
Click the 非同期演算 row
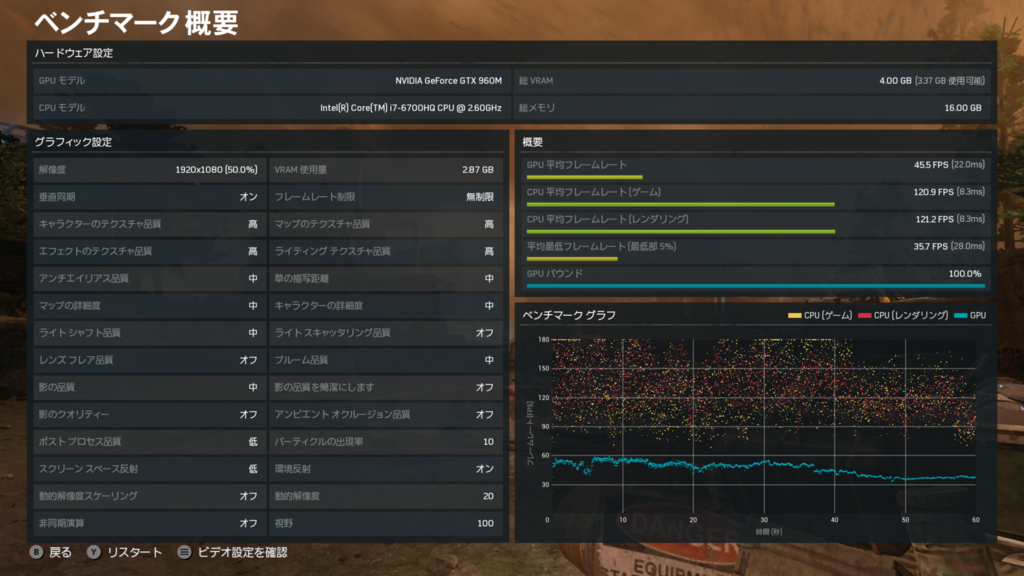150,523
